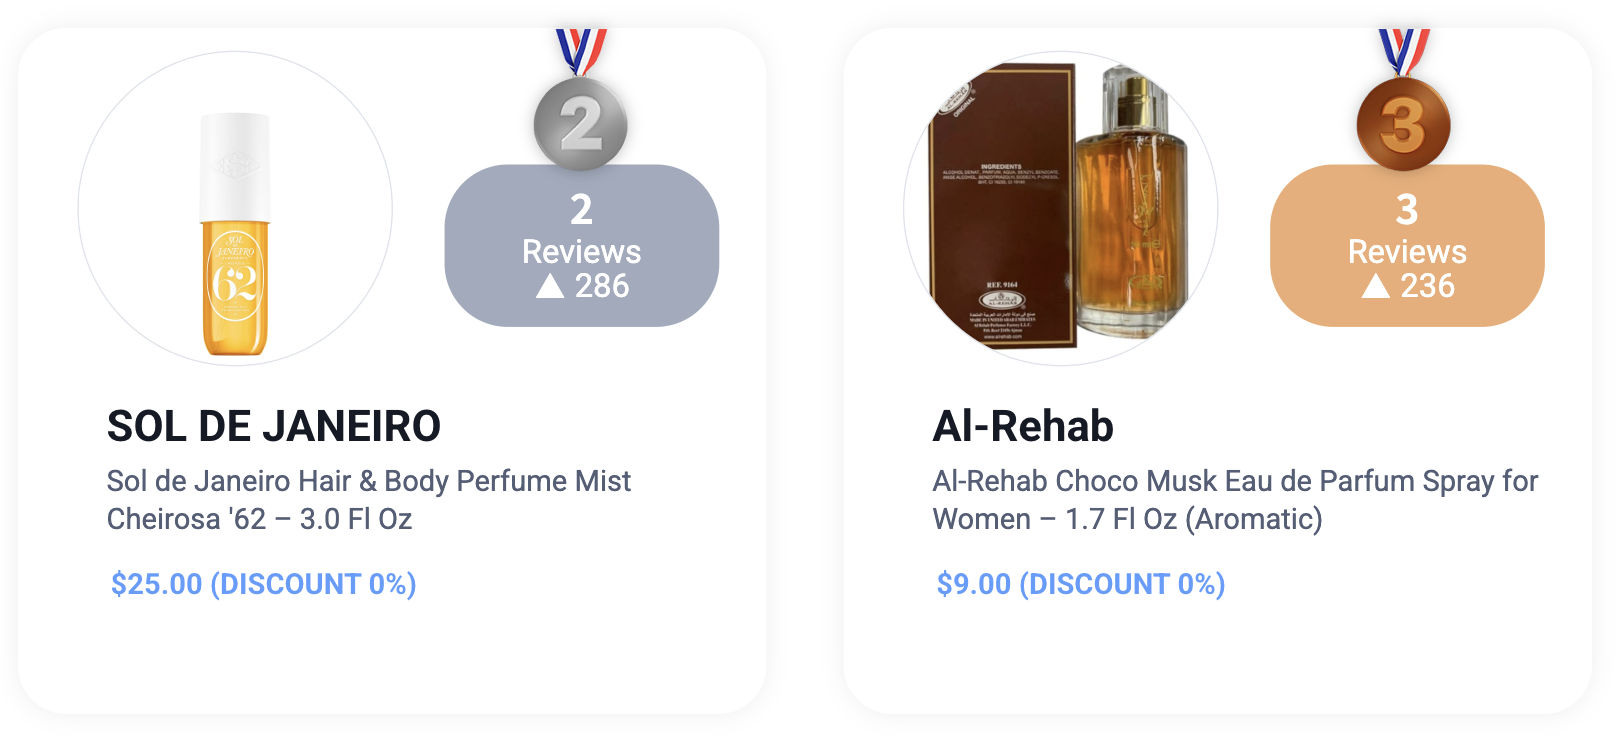This screenshot has height=744, width=1622.
Task: Click the ribbon above the silver medal
Action: pyautogui.click(x=581, y=52)
